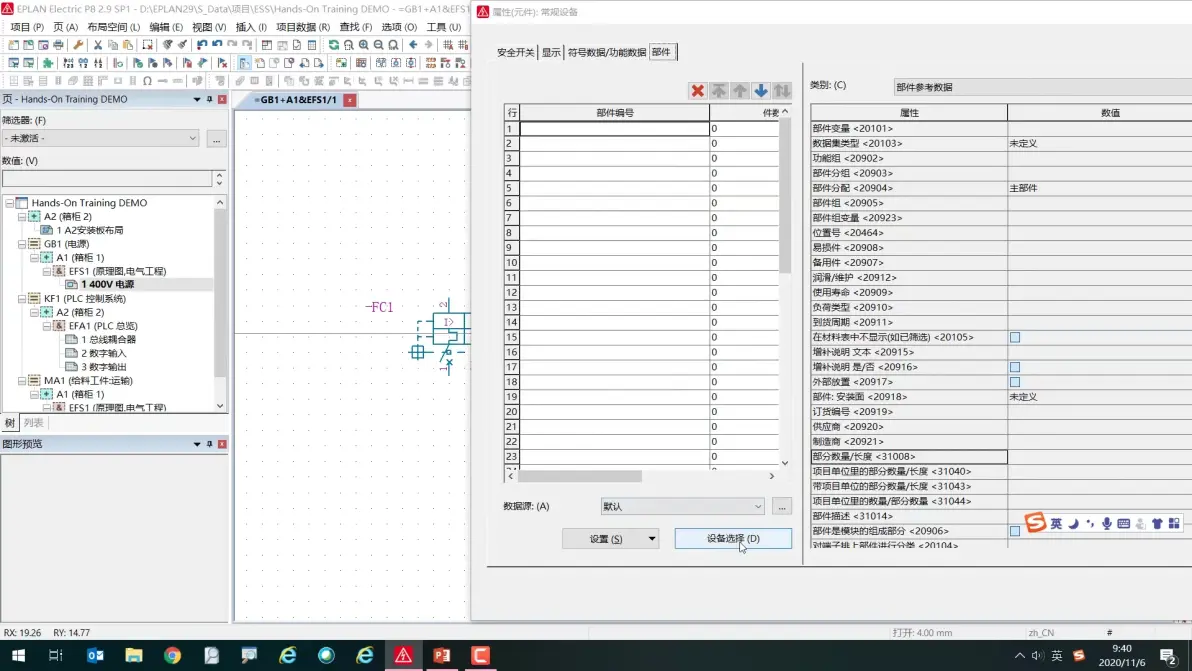Click the parts table vertical scrollbar

point(785,195)
